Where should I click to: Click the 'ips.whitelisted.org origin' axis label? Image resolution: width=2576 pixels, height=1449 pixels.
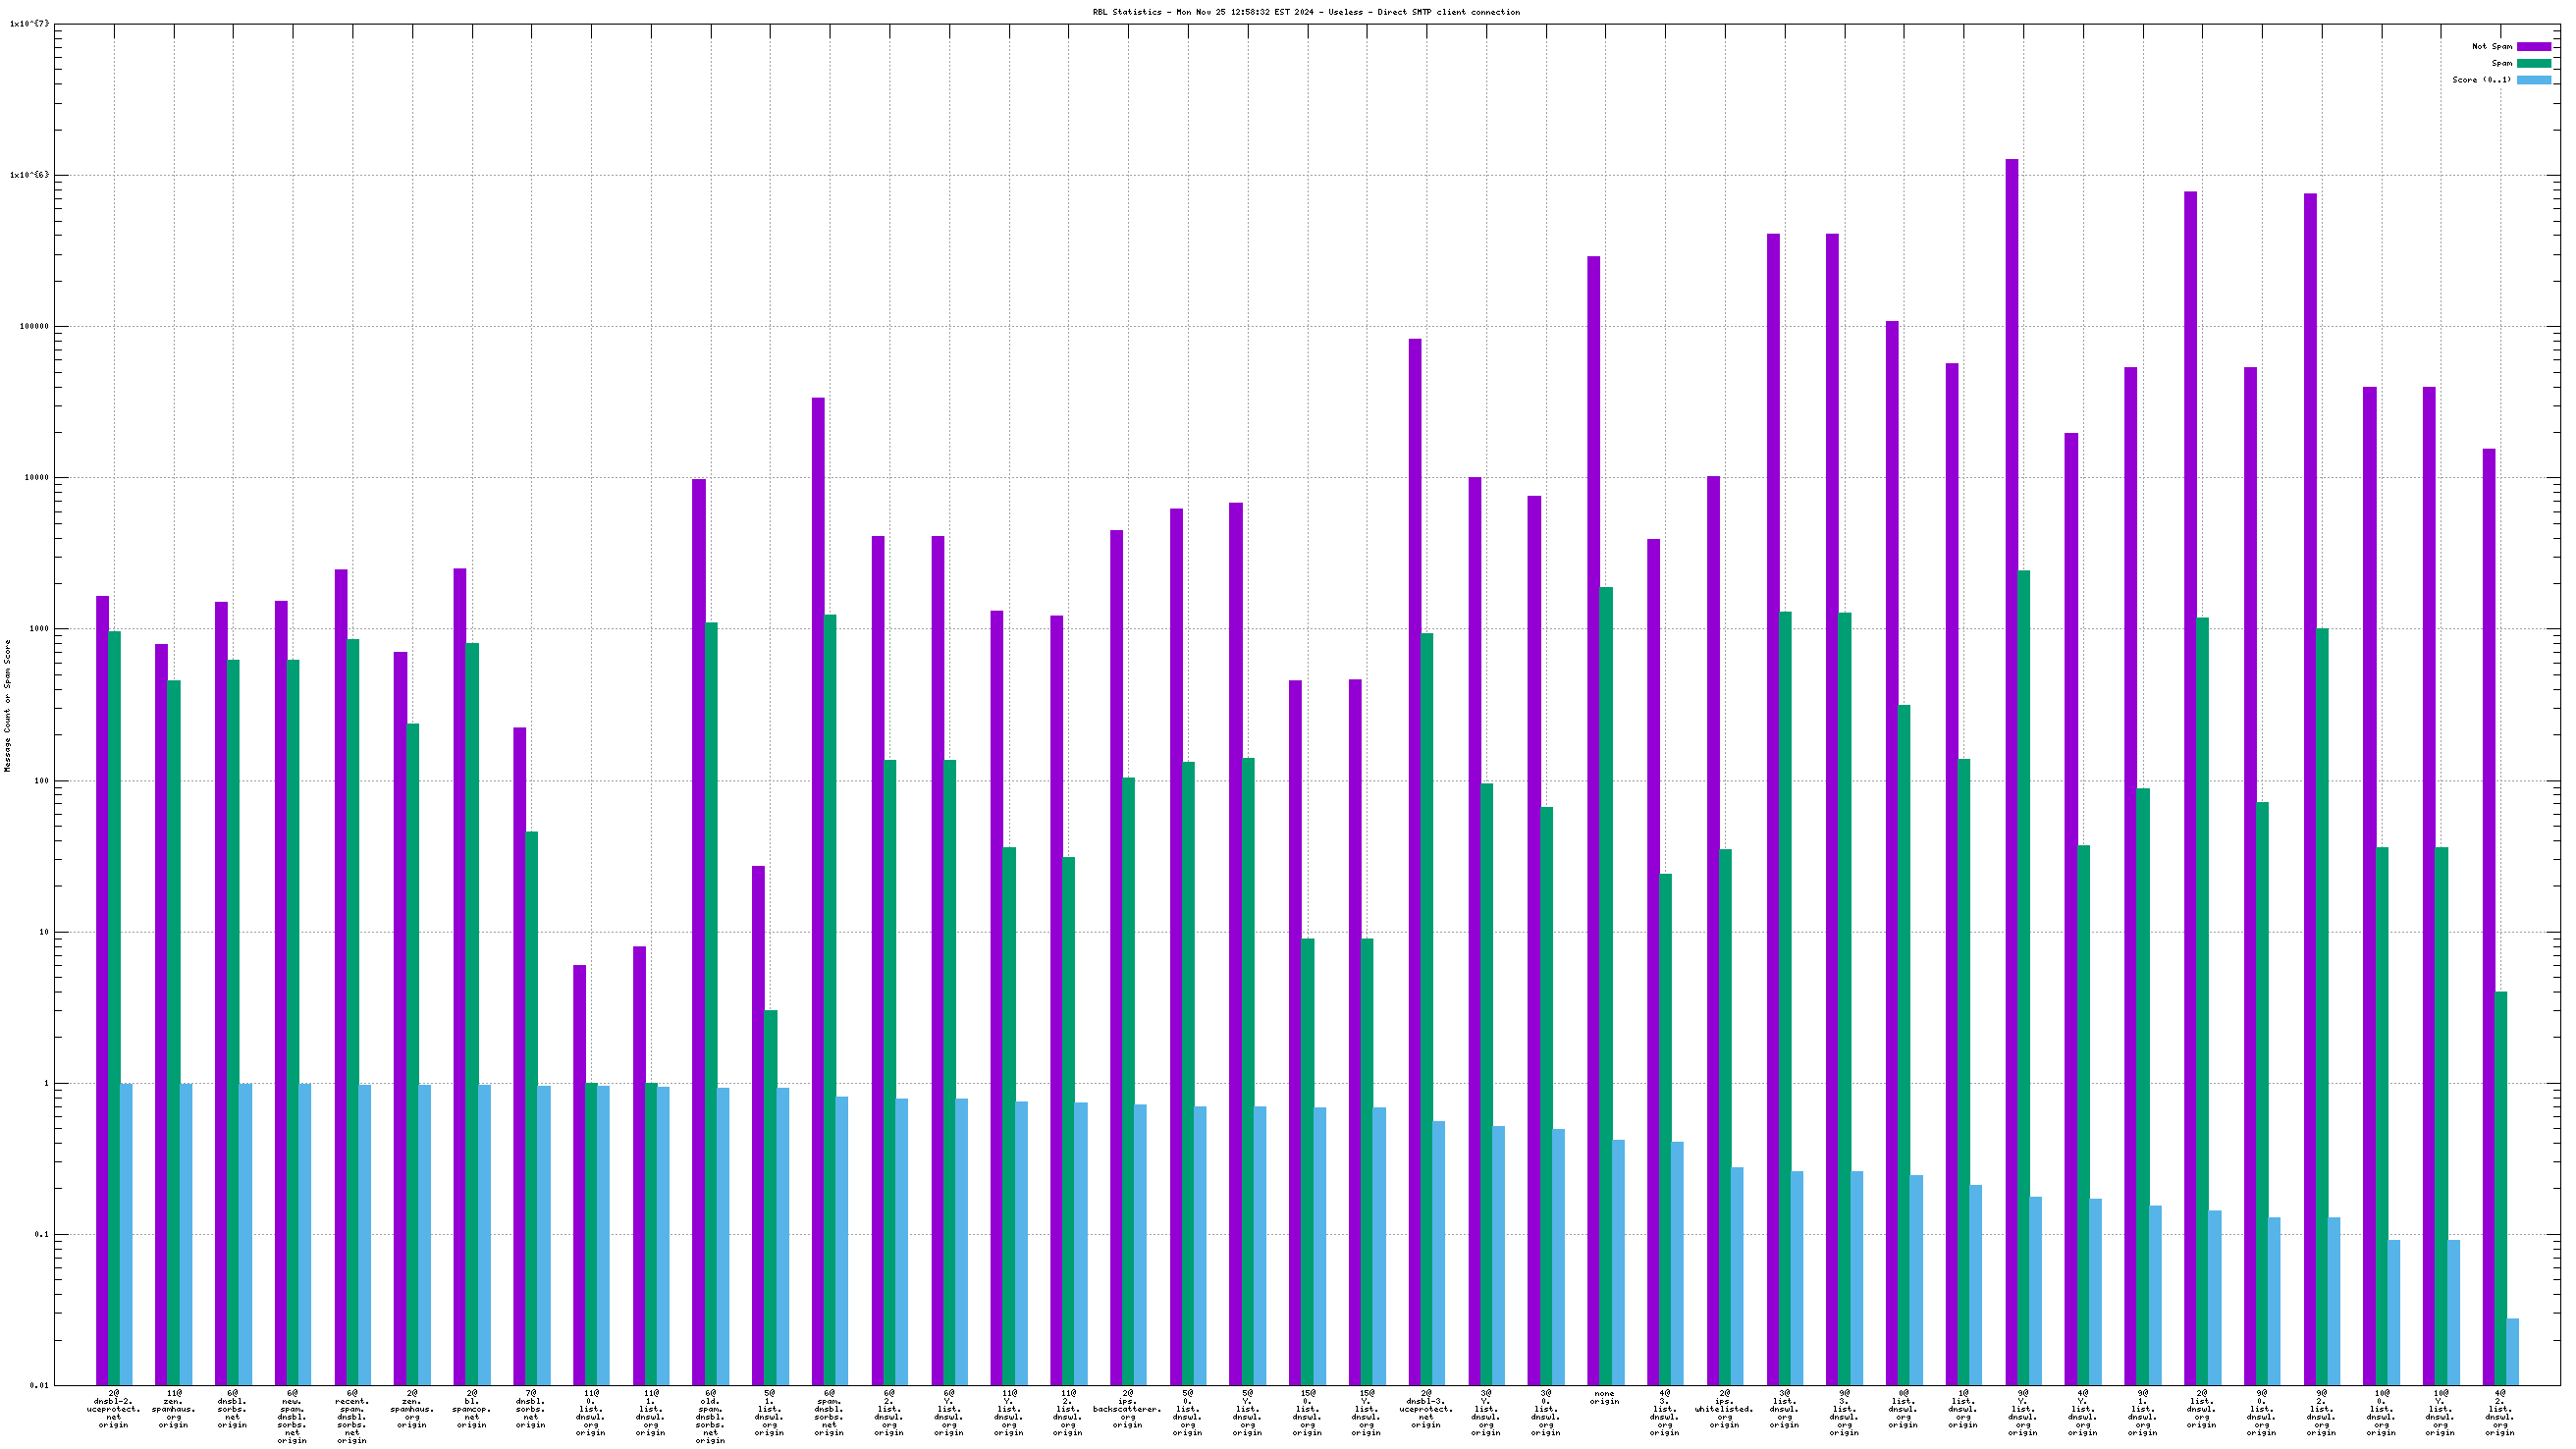point(1724,1408)
